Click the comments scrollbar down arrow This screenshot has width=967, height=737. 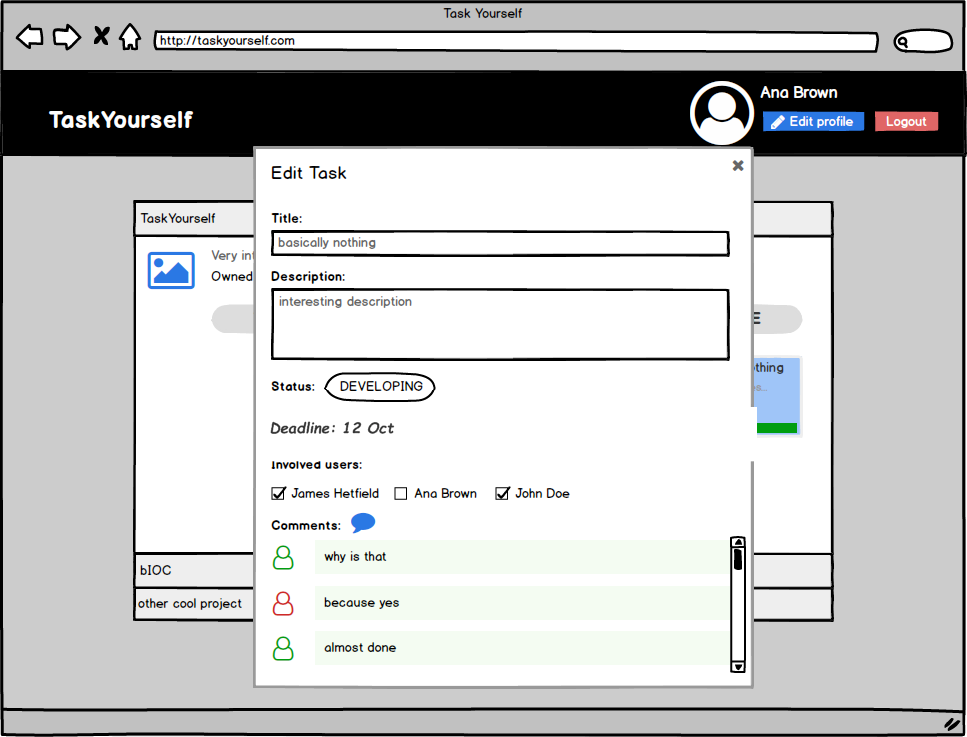coord(738,666)
